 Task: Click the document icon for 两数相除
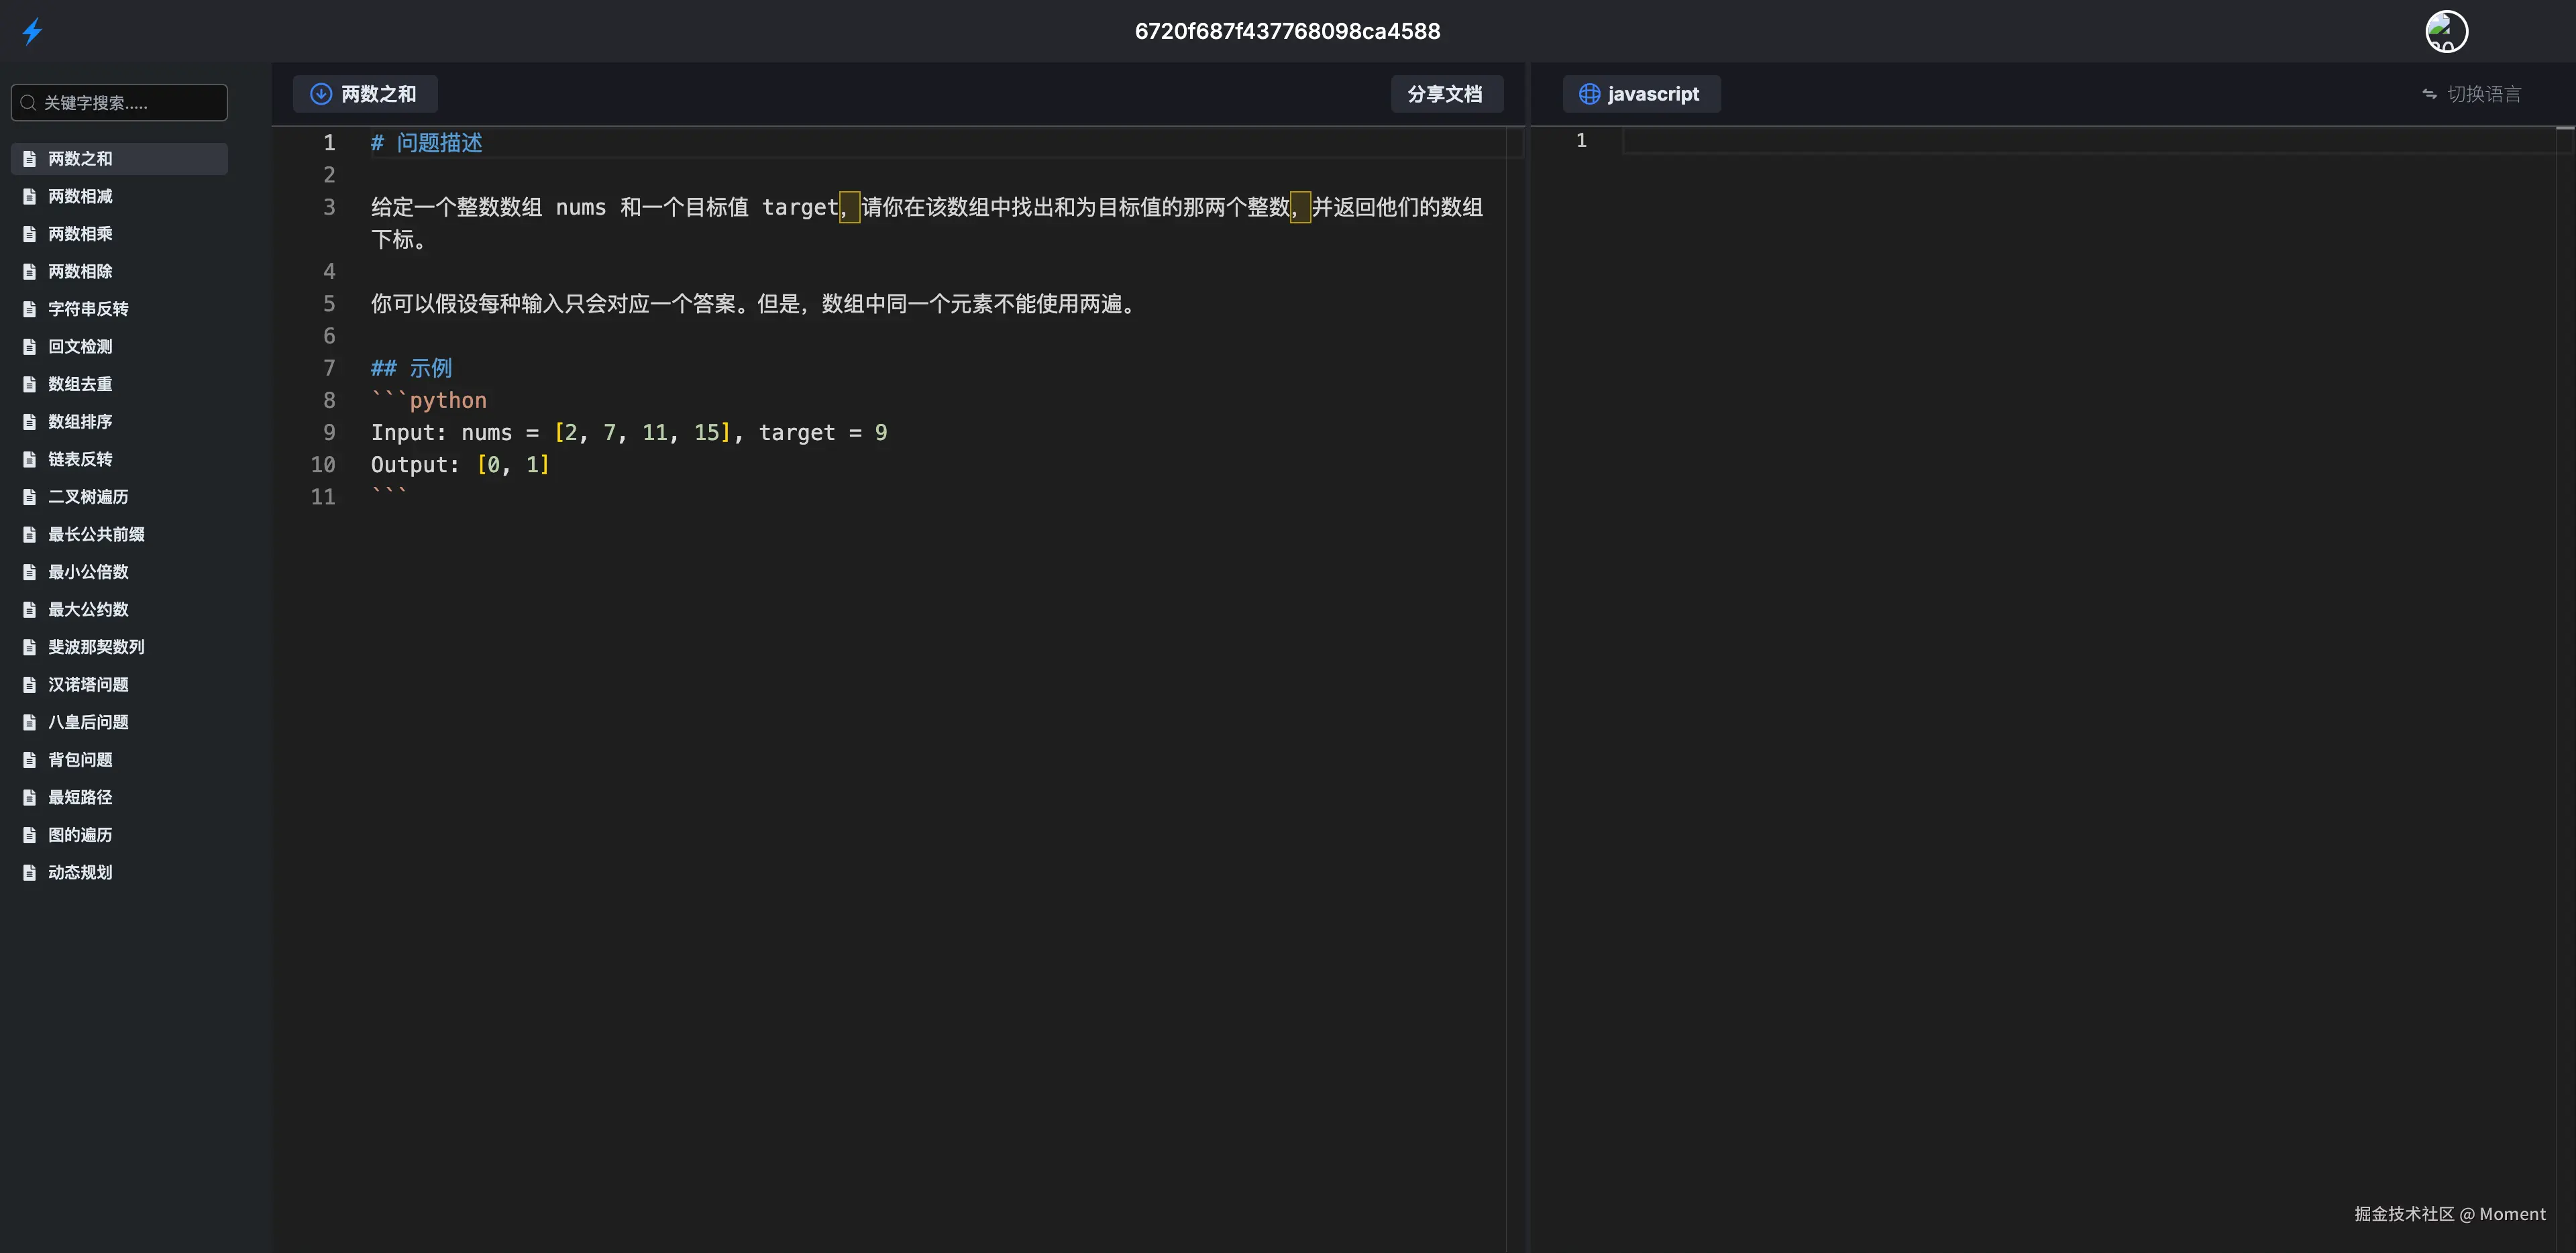coord(30,272)
